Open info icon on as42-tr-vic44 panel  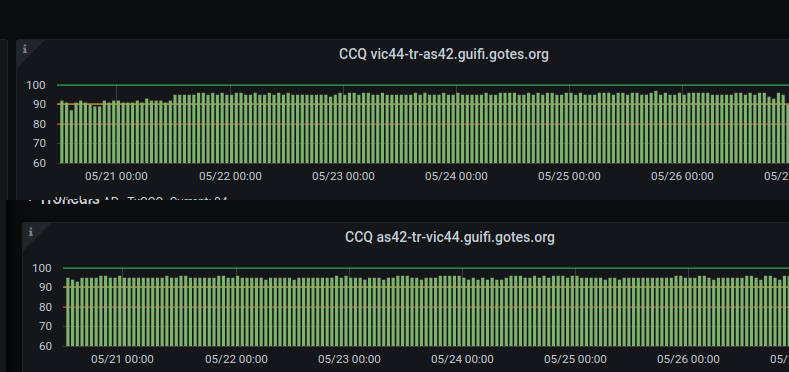(x=31, y=232)
